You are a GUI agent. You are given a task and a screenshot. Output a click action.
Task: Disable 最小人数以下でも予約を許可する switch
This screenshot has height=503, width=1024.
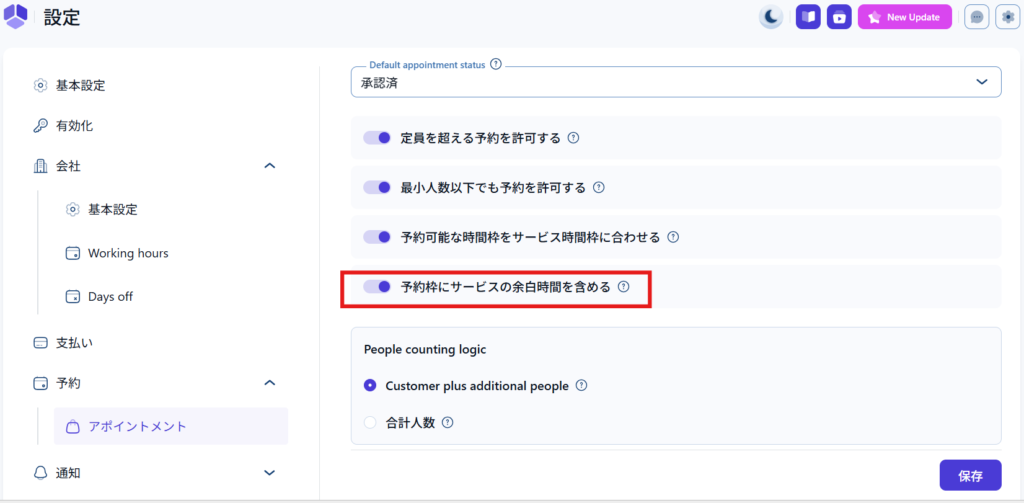point(377,188)
